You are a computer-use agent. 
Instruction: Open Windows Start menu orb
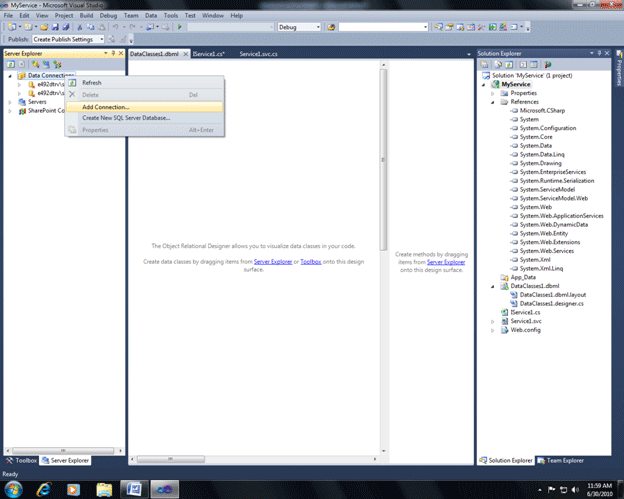click(x=14, y=489)
